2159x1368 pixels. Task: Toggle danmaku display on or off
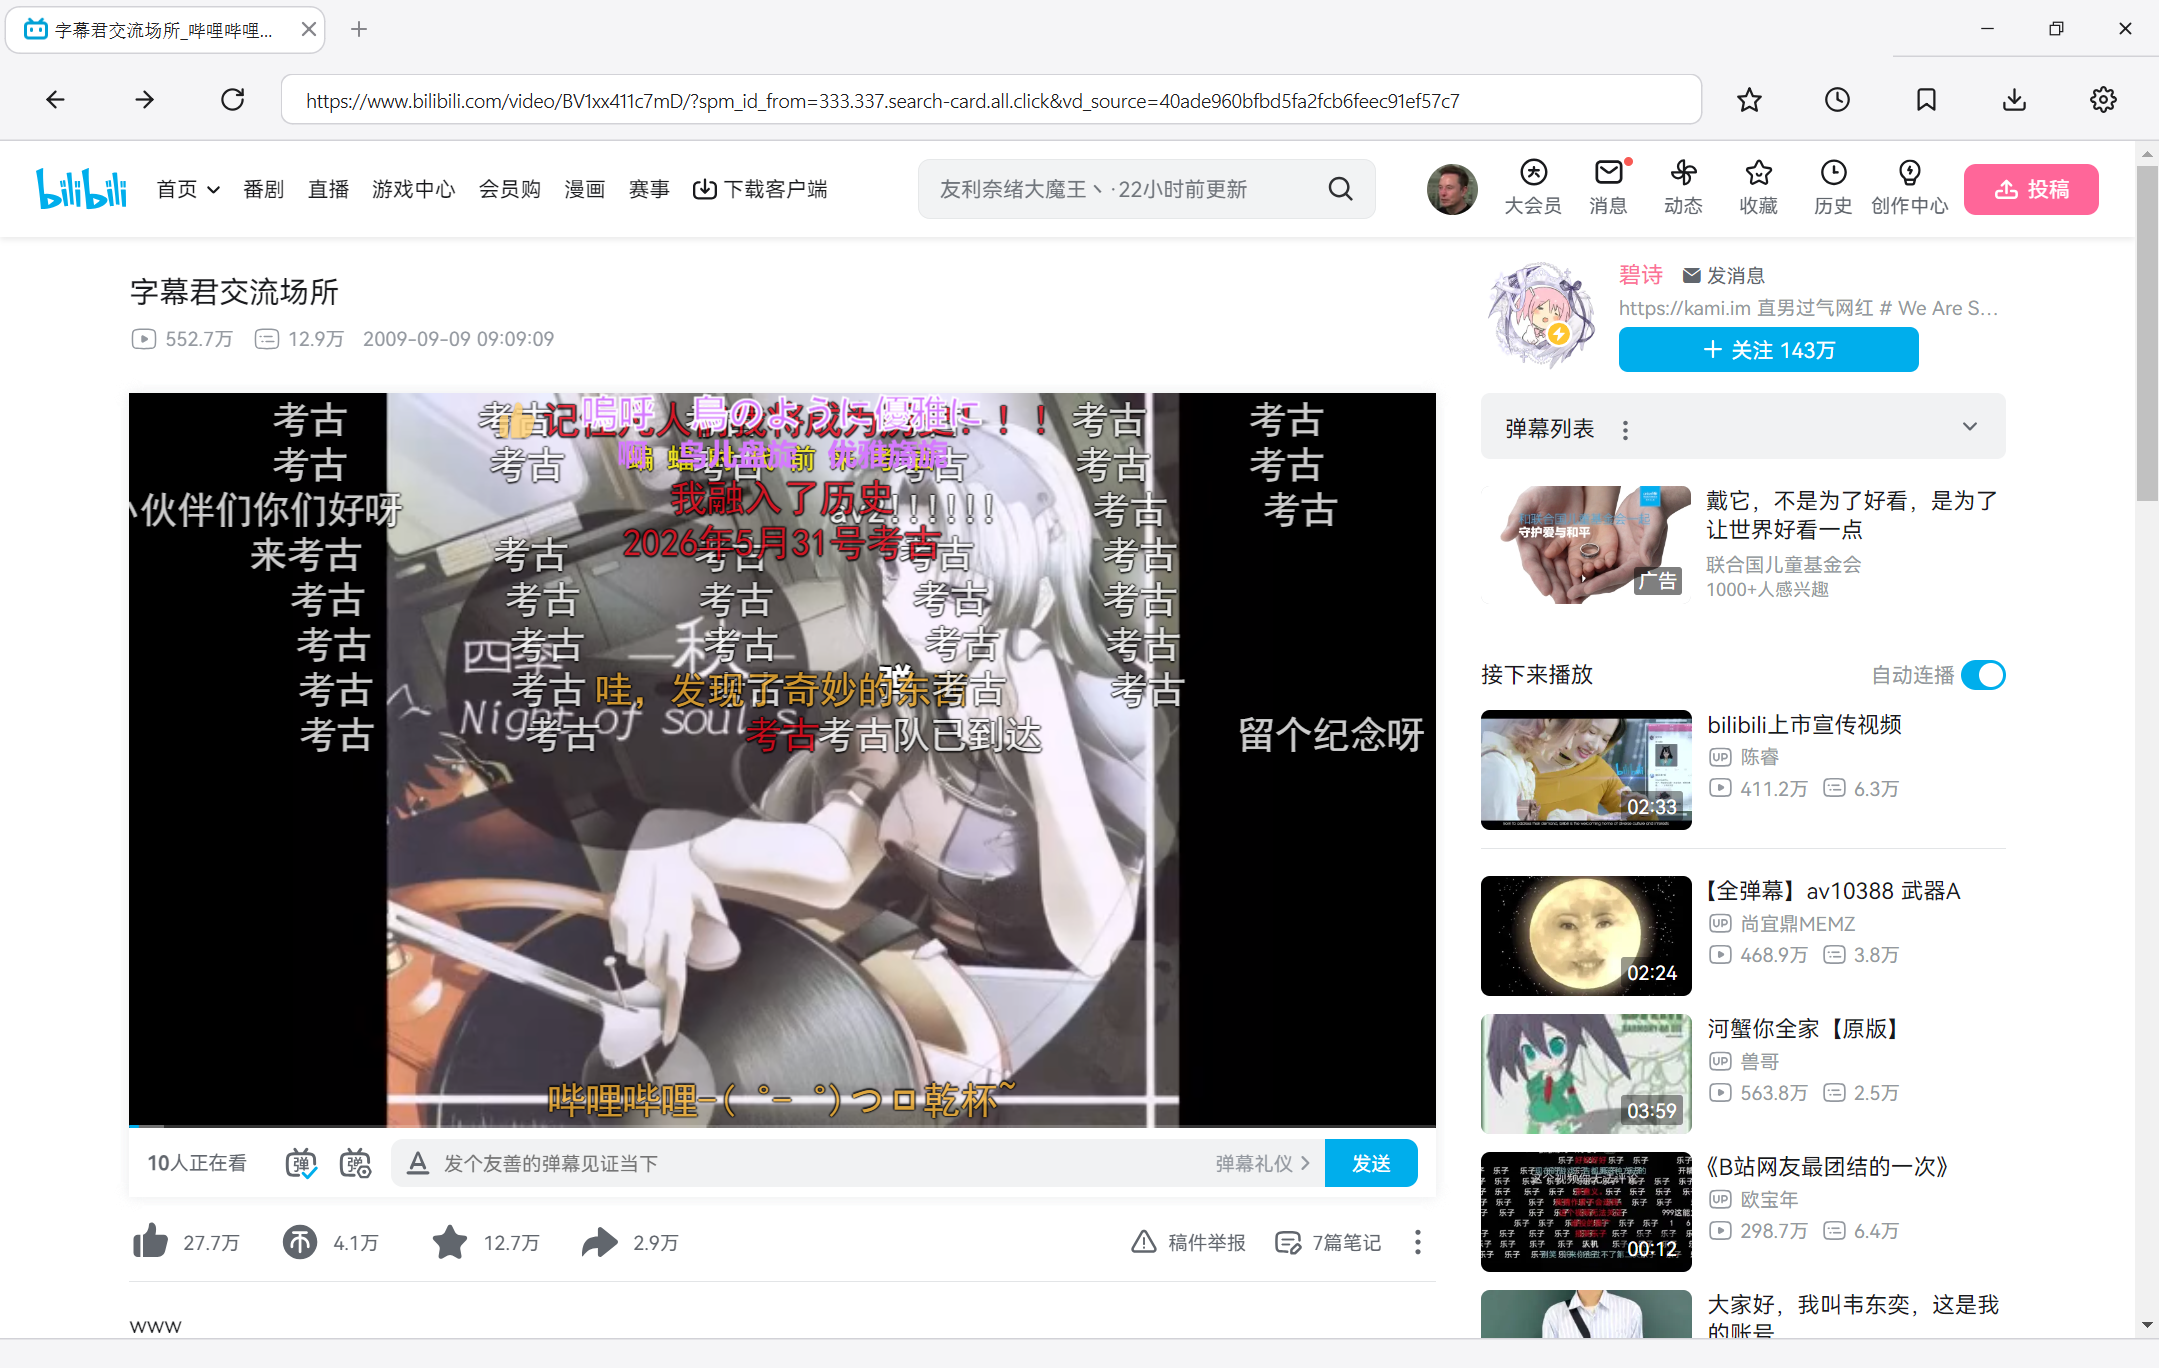pyautogui.click(x=301, y=1163)
